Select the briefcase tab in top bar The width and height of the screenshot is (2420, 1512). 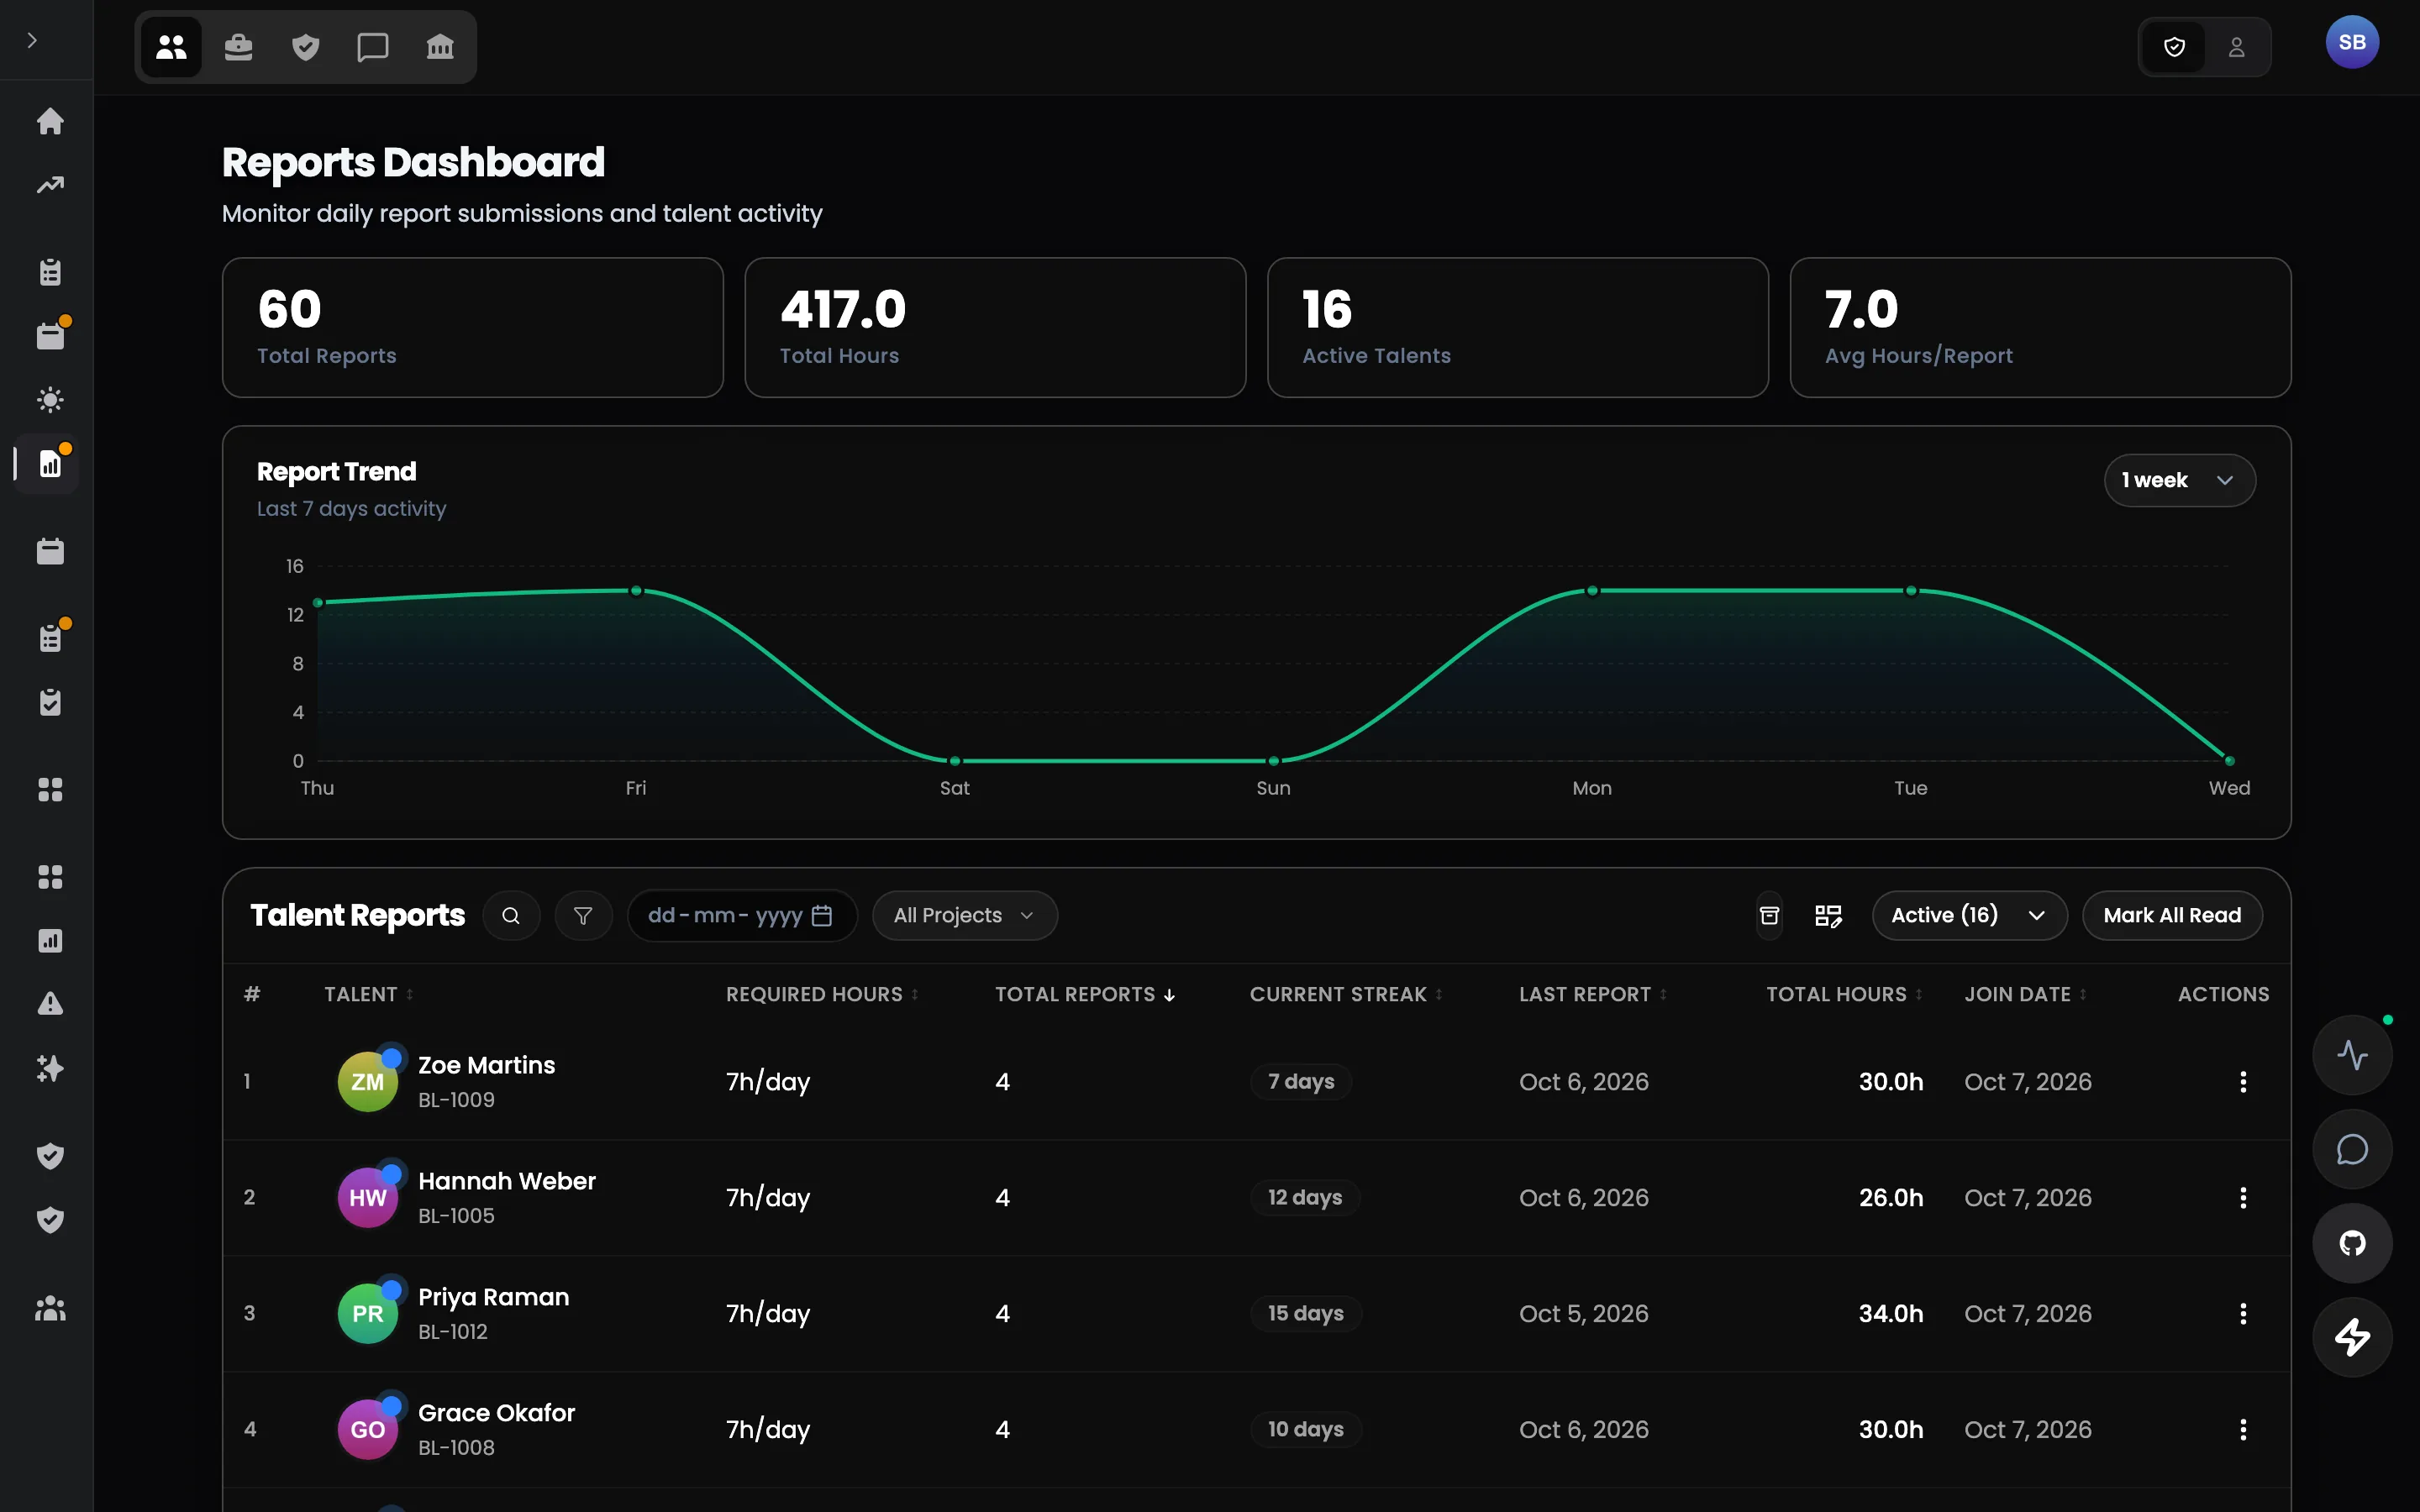[238, 47]
